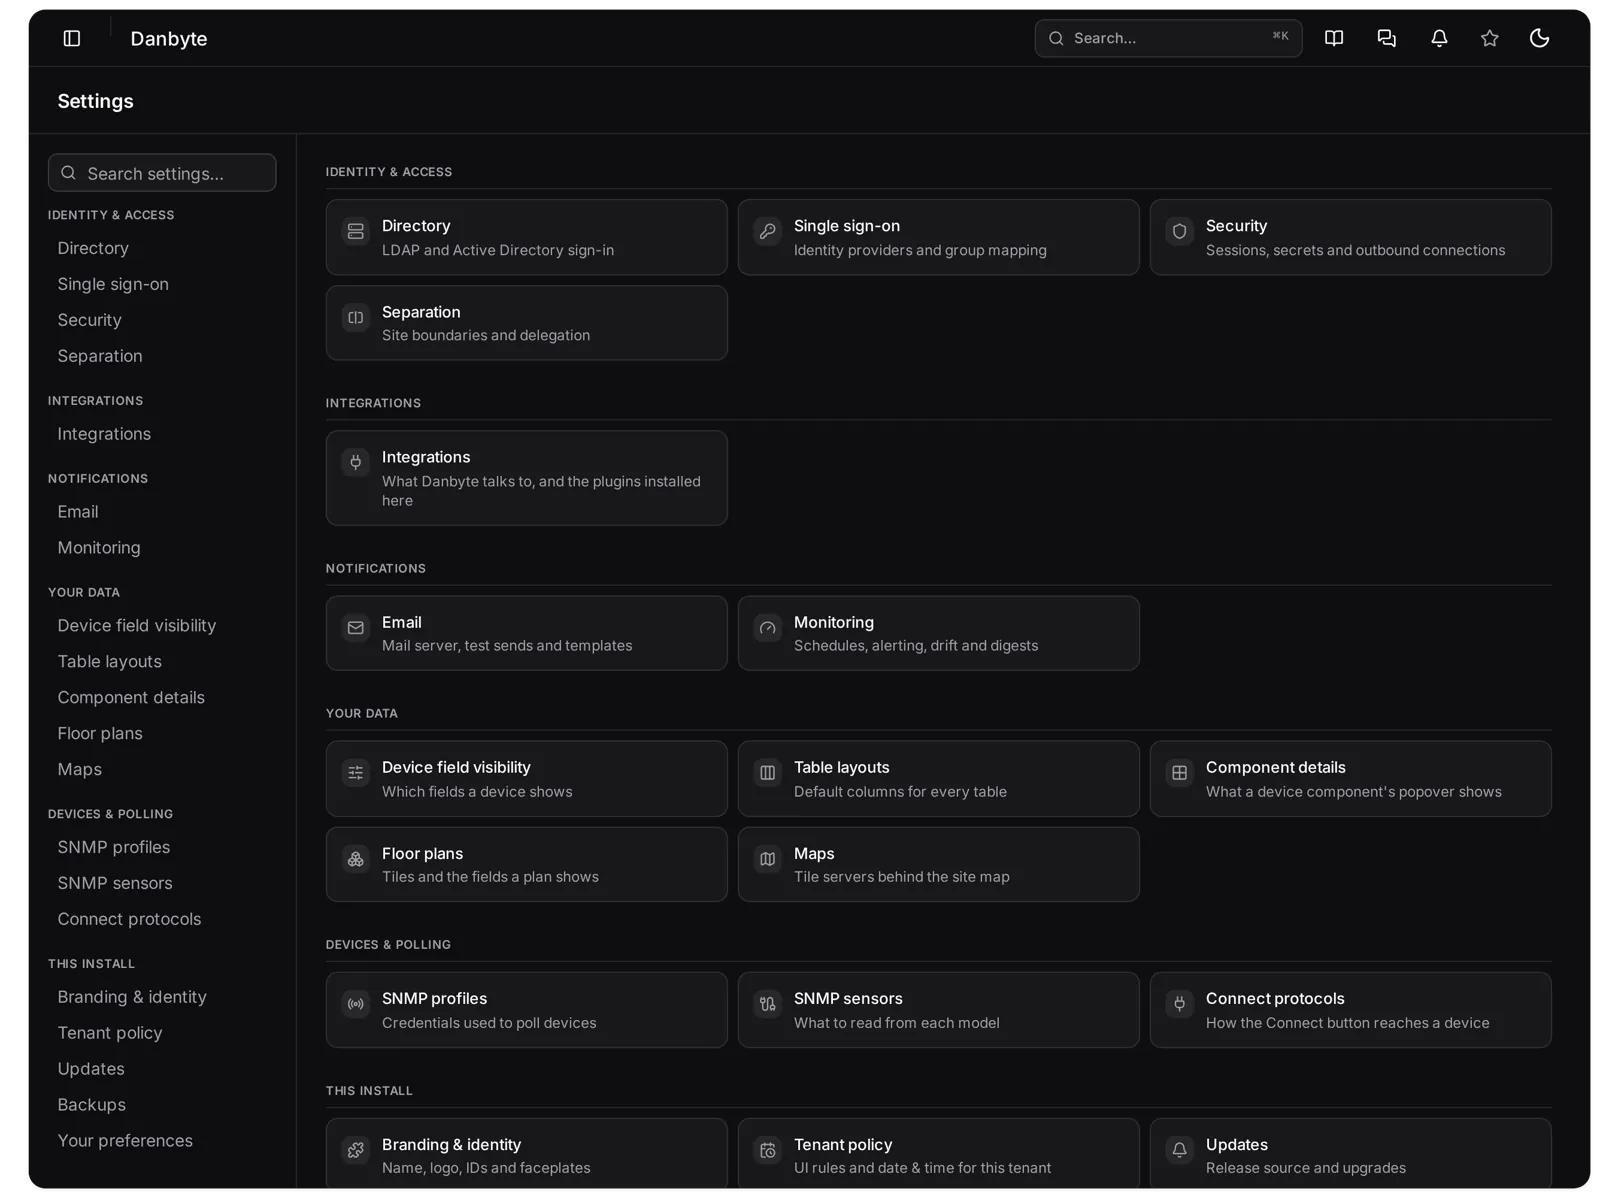Open 'Tile servers behind the site map' card
Image resolution: width=1600 pixels, height=1198 pixels.
tap(938, 865)
